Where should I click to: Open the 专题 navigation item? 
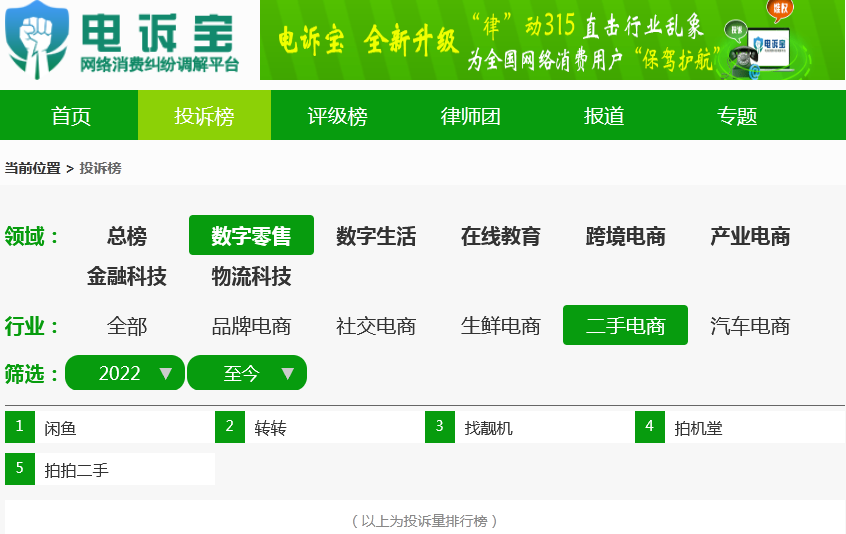(x=737, y=115)
